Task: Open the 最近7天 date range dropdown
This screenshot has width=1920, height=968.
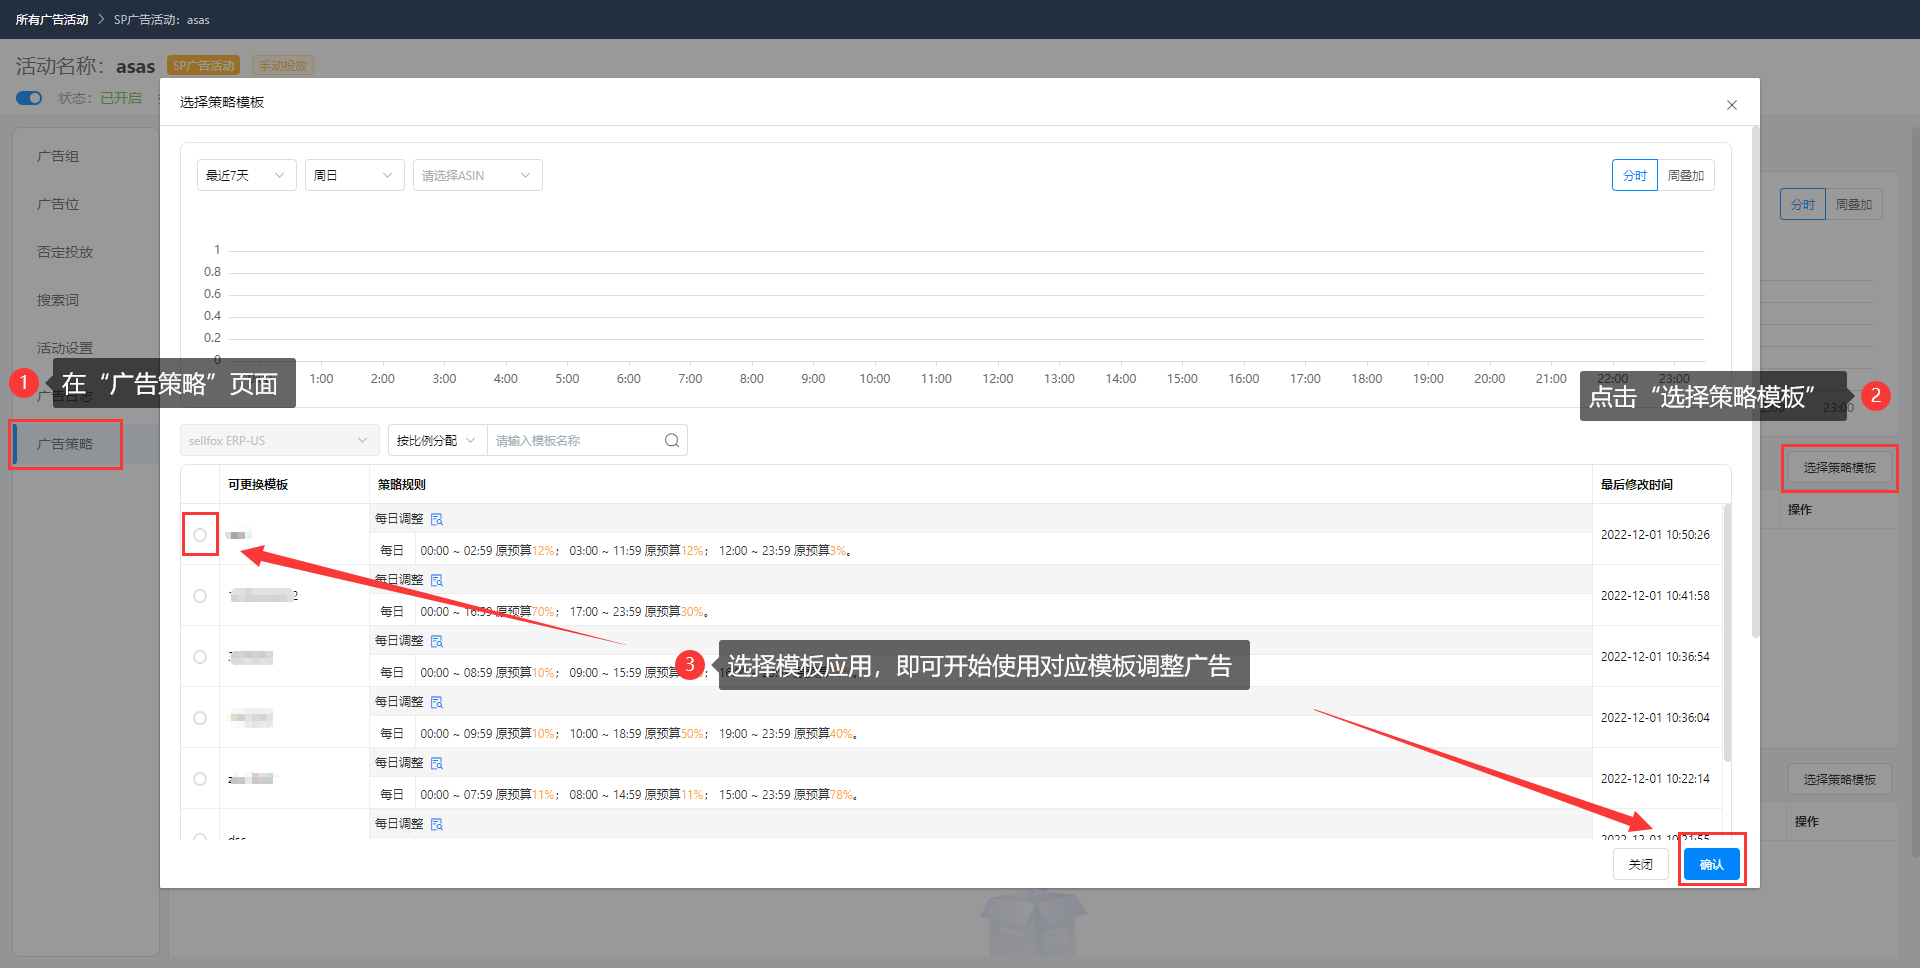Action: pos(246,175)
